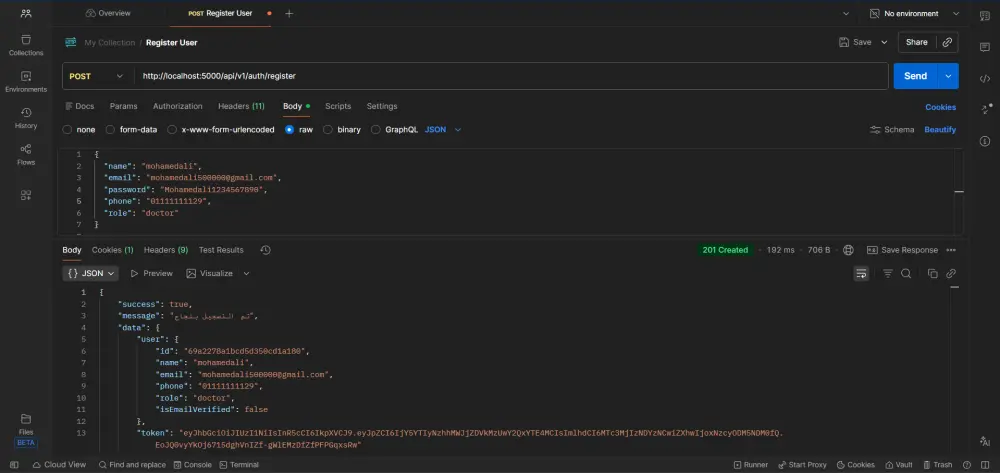Change the response JSON format dropdown
This screenshot has width=1000, height=473.
point(91,273)
